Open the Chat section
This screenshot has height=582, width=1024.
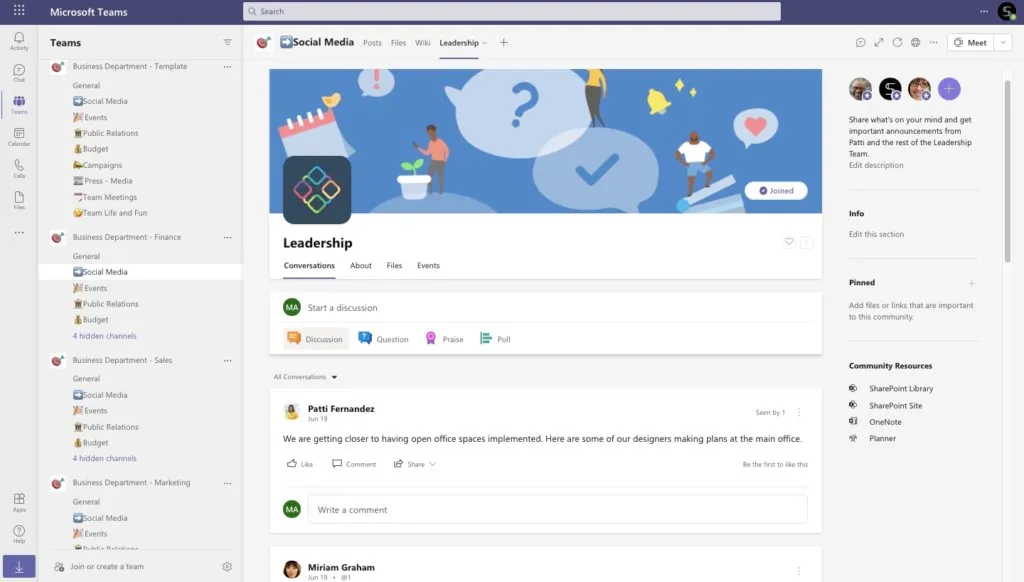(x=19, y=73)
